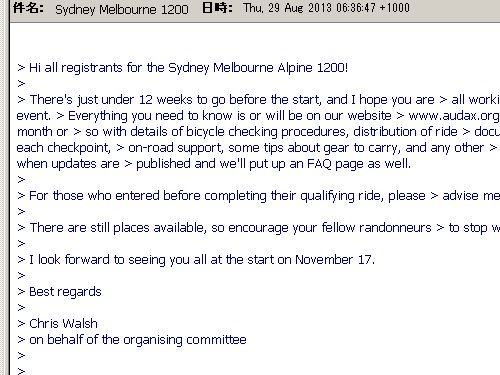Image resolution: width=500 pixels, height=375 pixels.
Task: Open the www.audax.org website link
Action: [454, 116]
